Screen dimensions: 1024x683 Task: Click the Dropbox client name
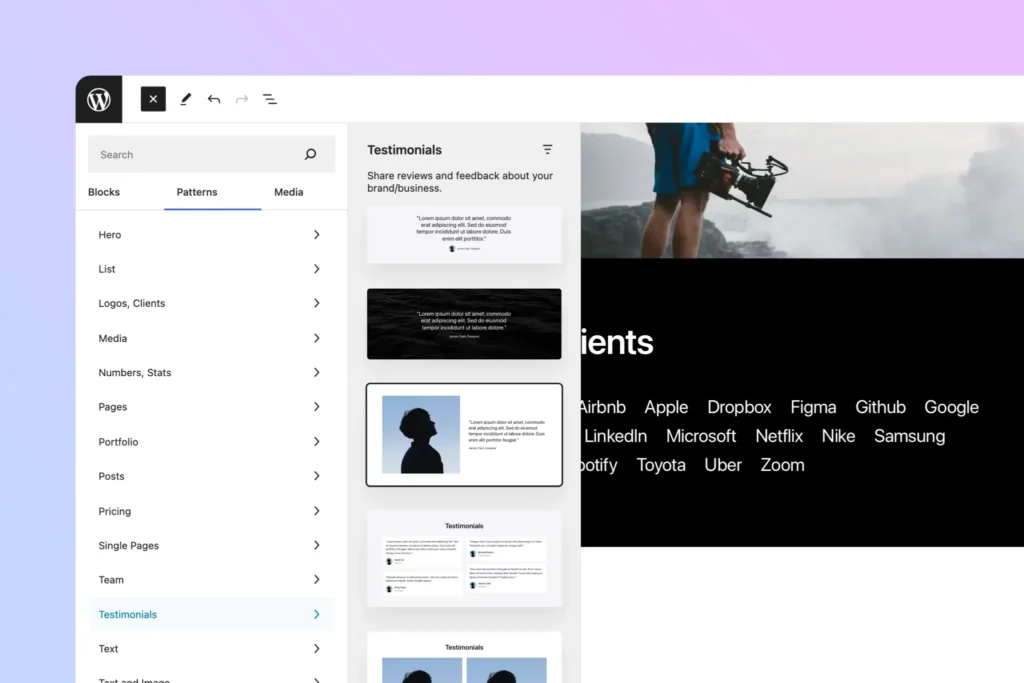point(739,407)
